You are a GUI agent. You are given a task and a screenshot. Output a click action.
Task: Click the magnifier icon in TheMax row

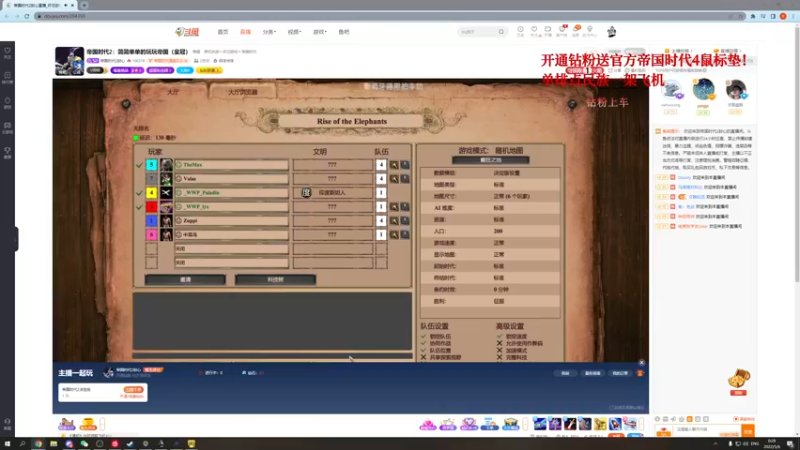(394, 165)
